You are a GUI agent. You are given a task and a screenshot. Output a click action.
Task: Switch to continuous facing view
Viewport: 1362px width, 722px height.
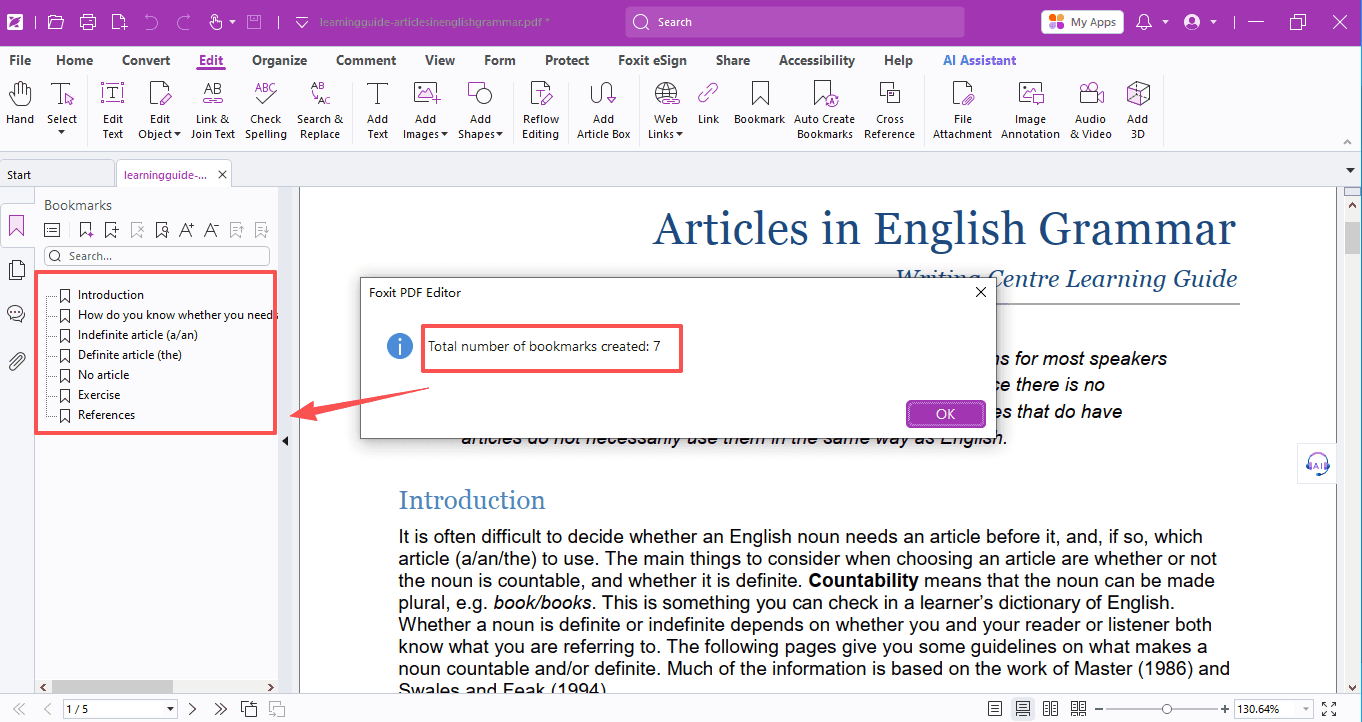(1078, 709)
